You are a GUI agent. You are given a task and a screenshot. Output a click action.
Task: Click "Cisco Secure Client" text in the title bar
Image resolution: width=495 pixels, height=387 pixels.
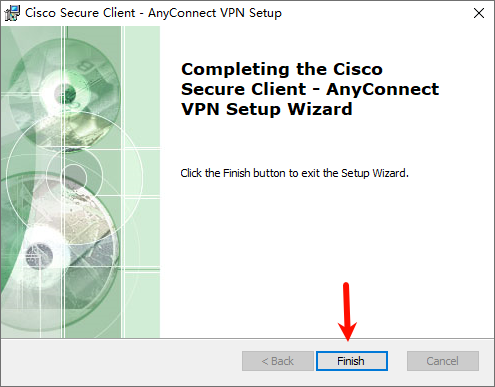click(80, 13)
